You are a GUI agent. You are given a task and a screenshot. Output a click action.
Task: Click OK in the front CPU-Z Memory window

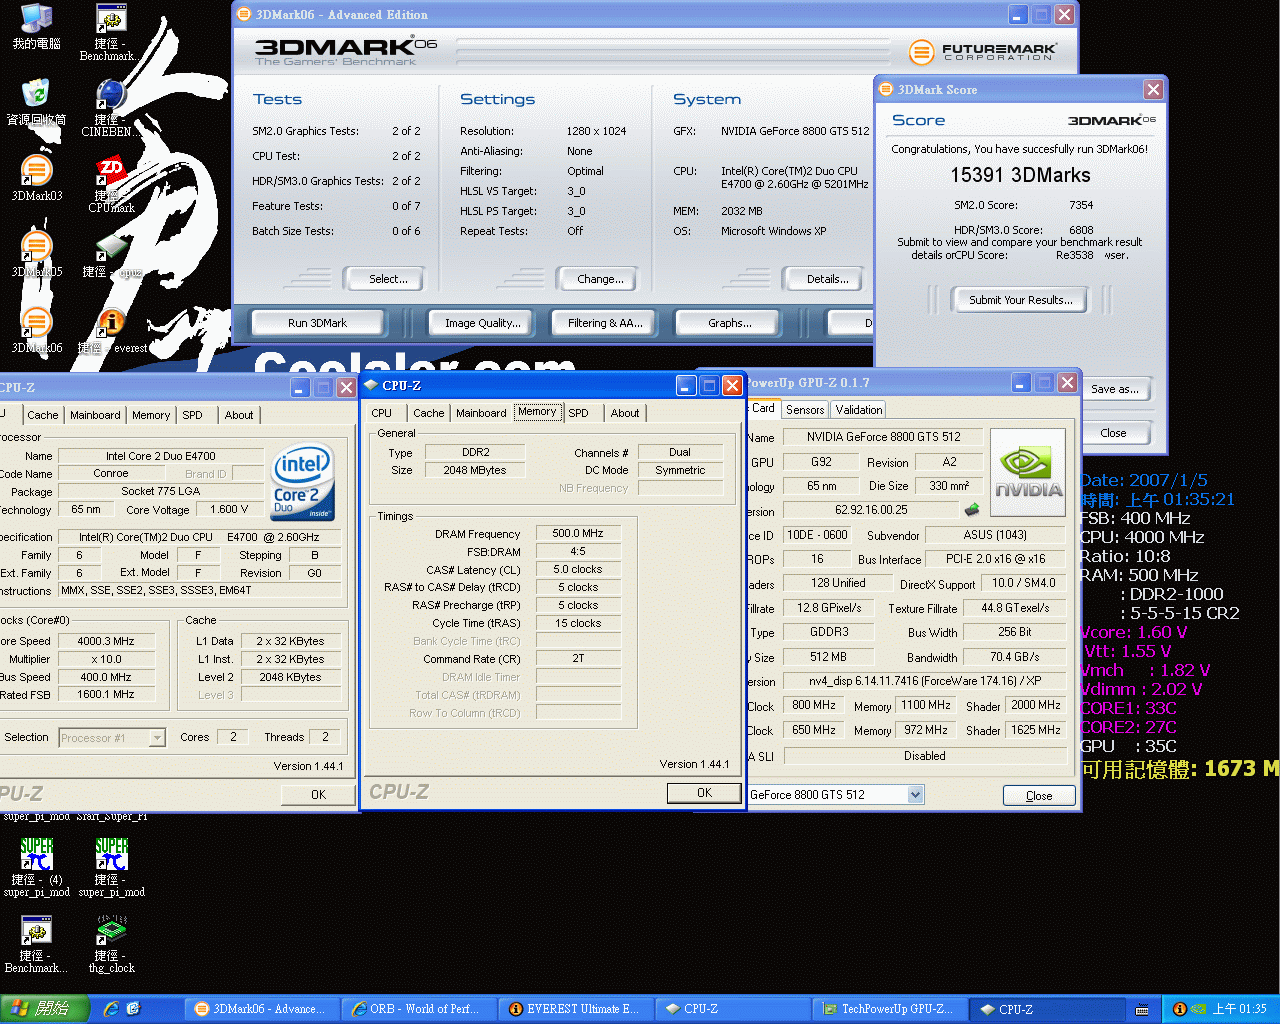coord(704,792)
